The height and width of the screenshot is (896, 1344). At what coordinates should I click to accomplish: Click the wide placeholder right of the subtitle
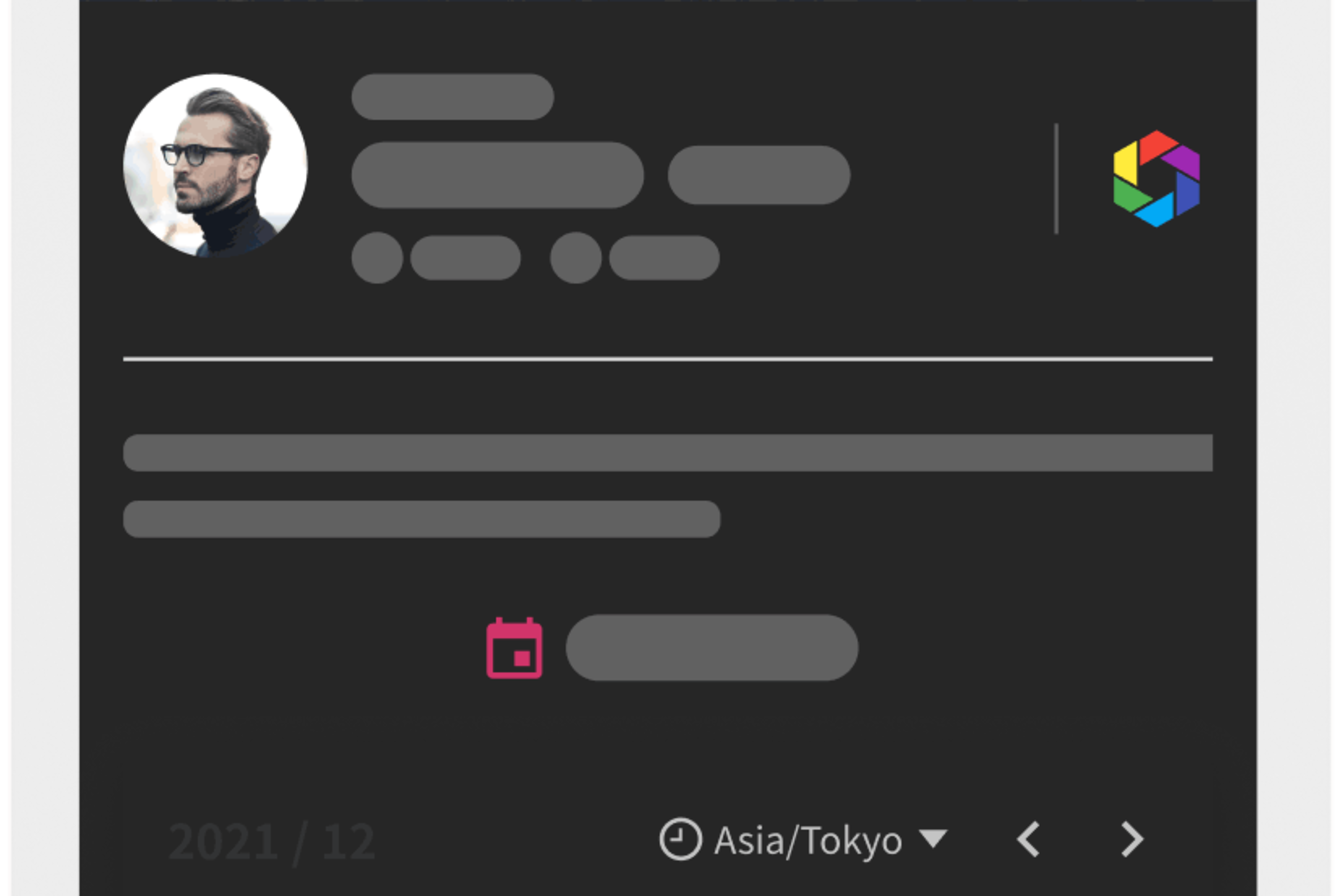pos(759,174)
